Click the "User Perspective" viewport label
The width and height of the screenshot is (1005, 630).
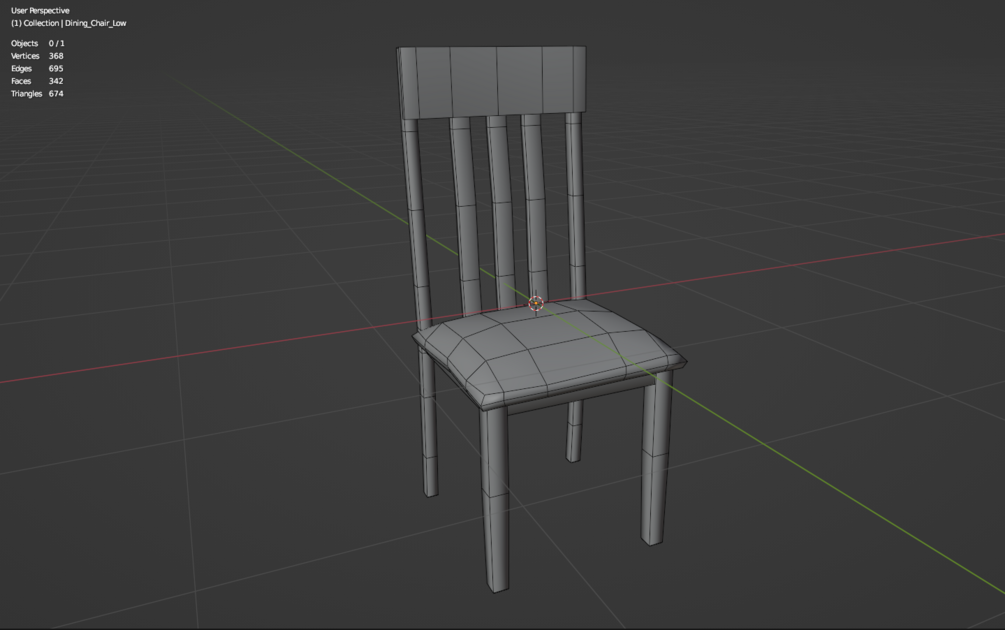pos(40,10)
